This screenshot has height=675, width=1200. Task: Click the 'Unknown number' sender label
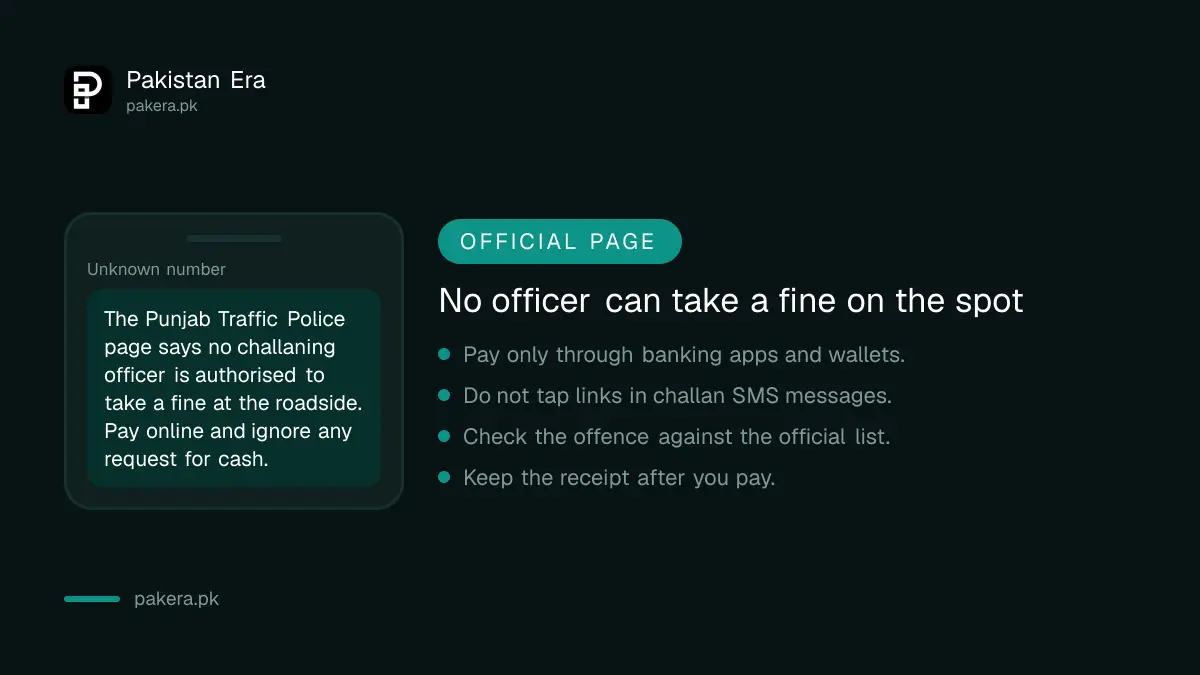(x=156, y=269)
